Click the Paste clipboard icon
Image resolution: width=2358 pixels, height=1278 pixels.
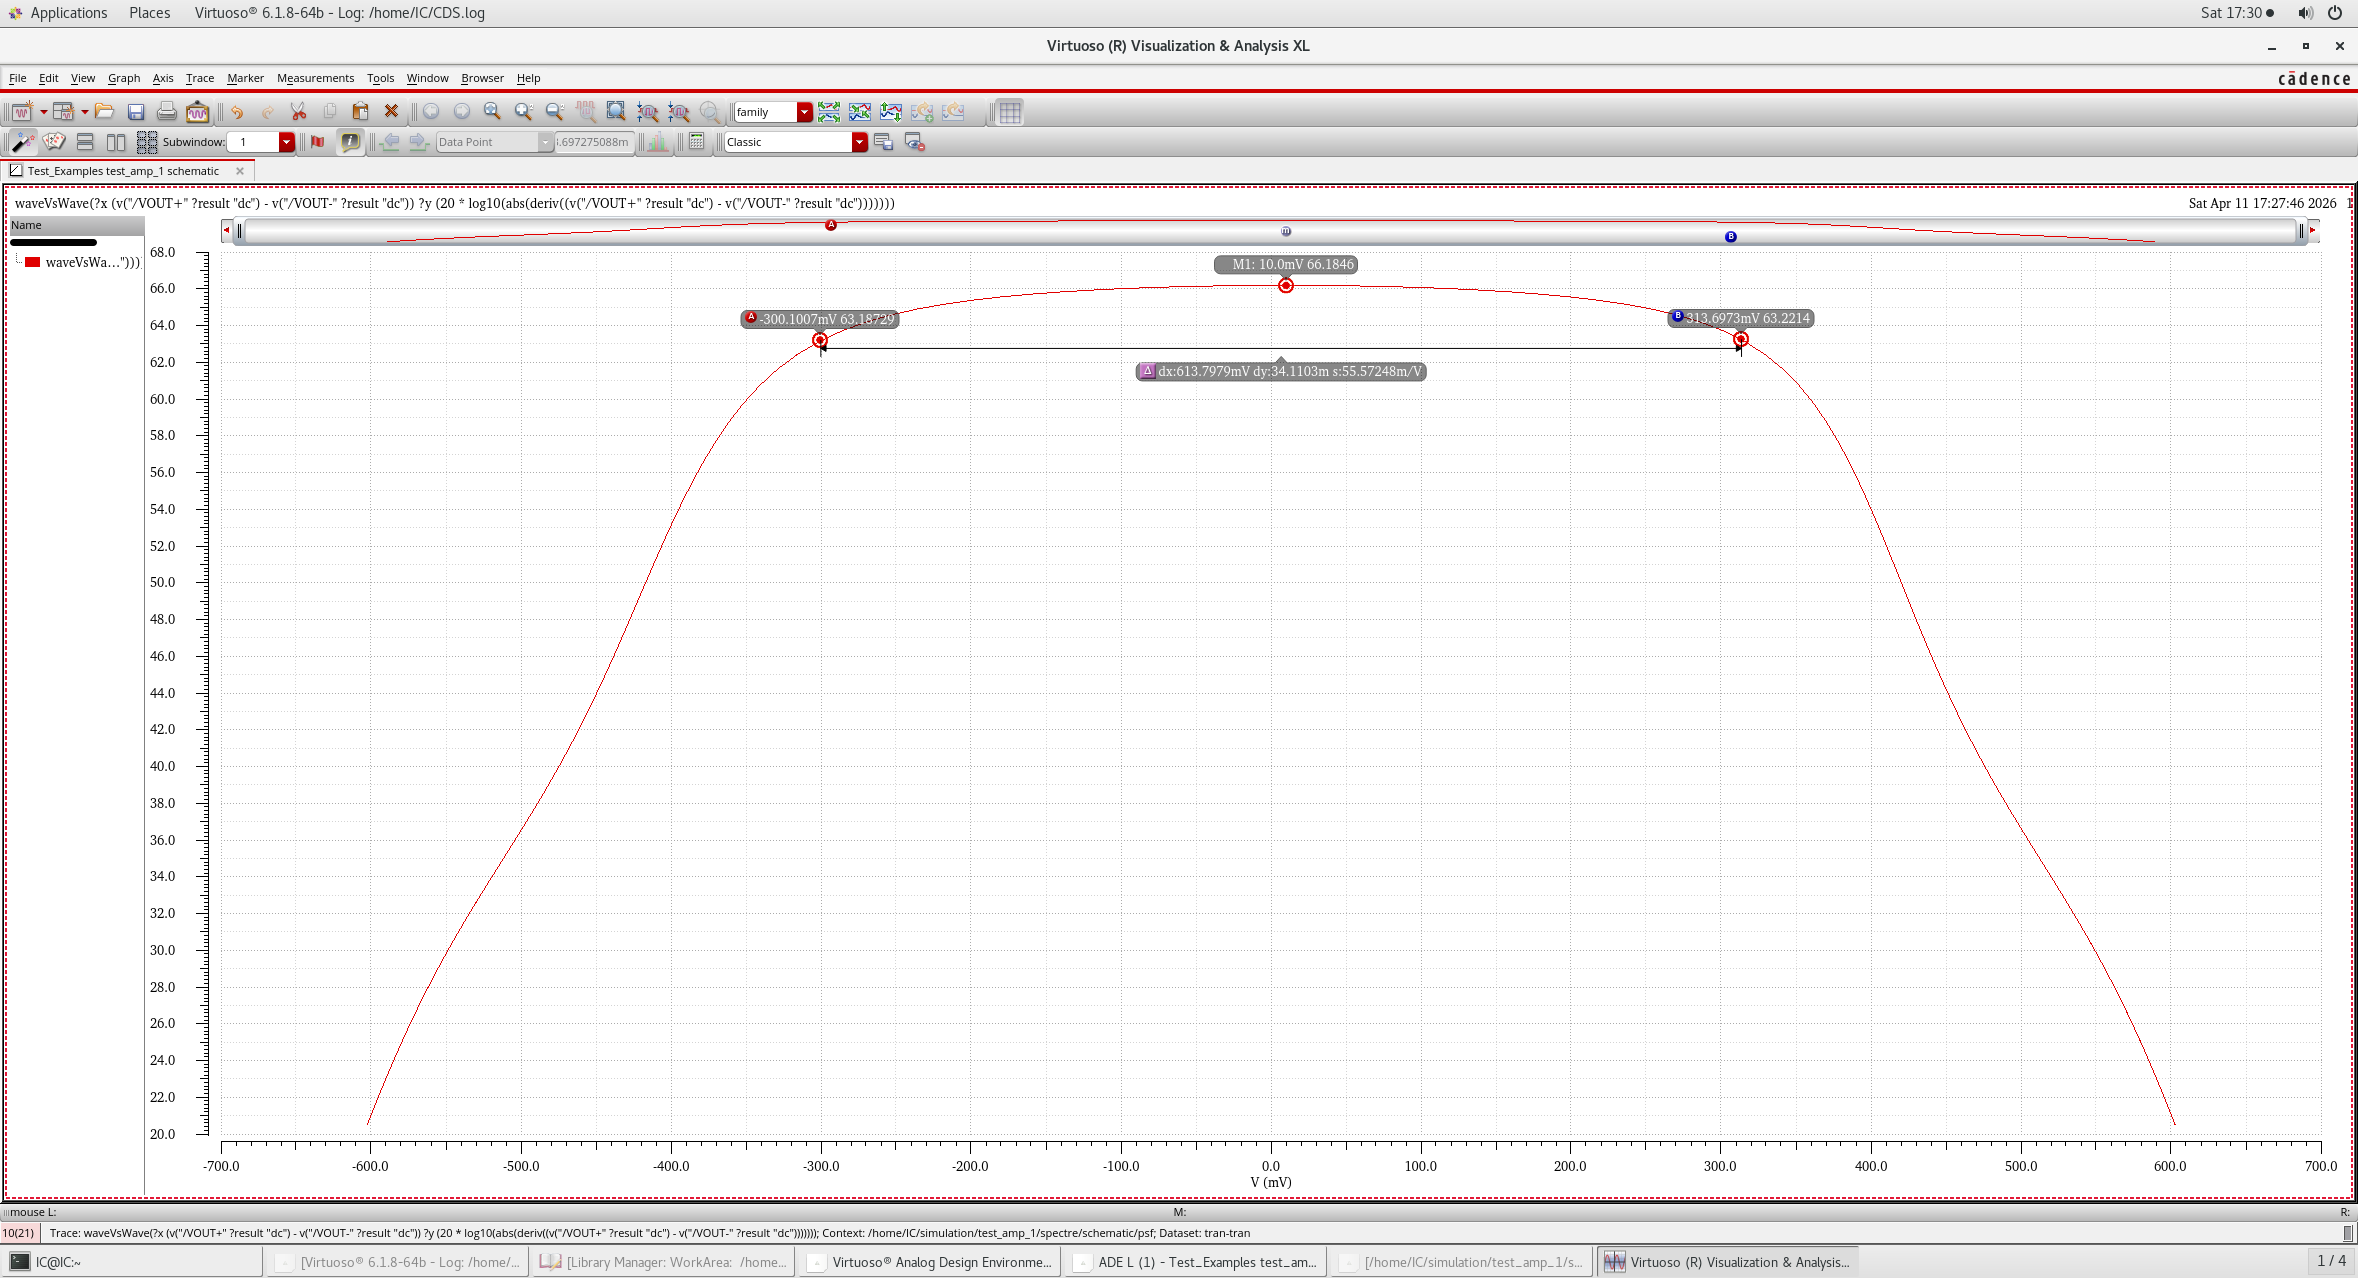point(360,112)
